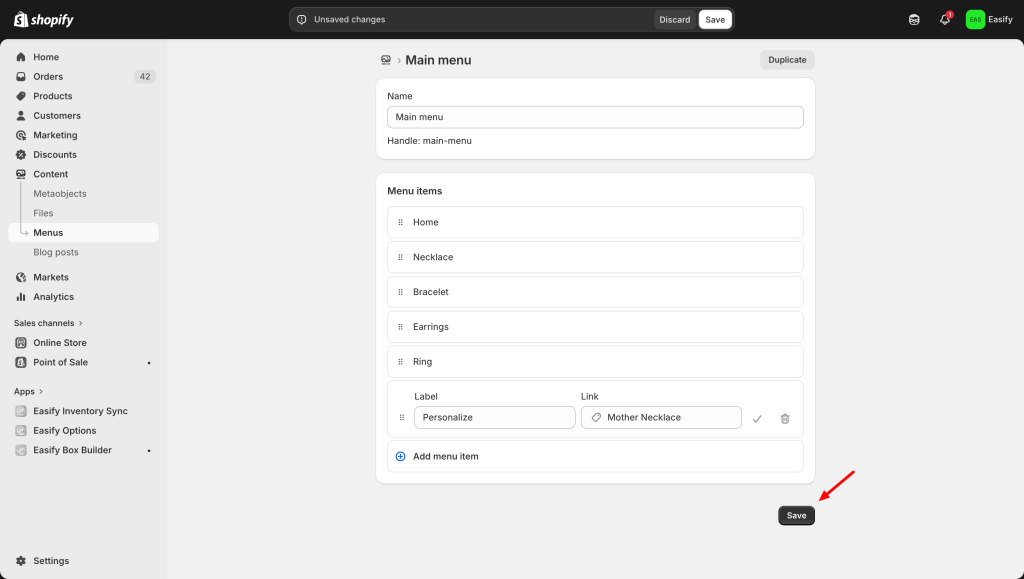
Task: Click Discard in the unsaved changes bar
Action: pyautogui.click(x=674, y=20)
